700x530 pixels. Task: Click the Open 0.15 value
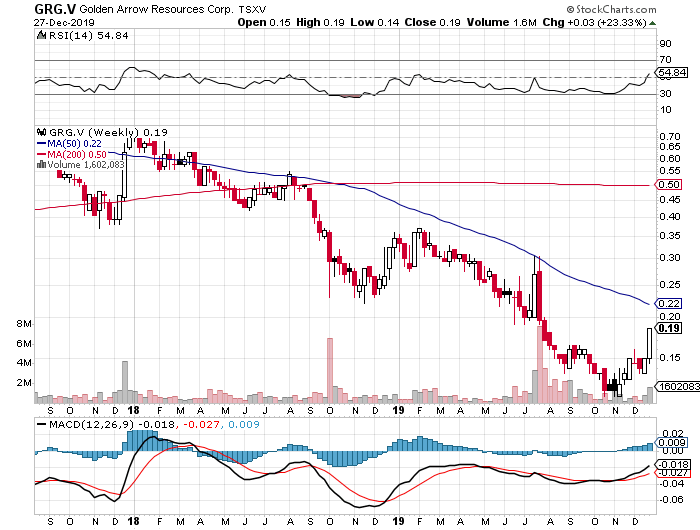(264, 22)
